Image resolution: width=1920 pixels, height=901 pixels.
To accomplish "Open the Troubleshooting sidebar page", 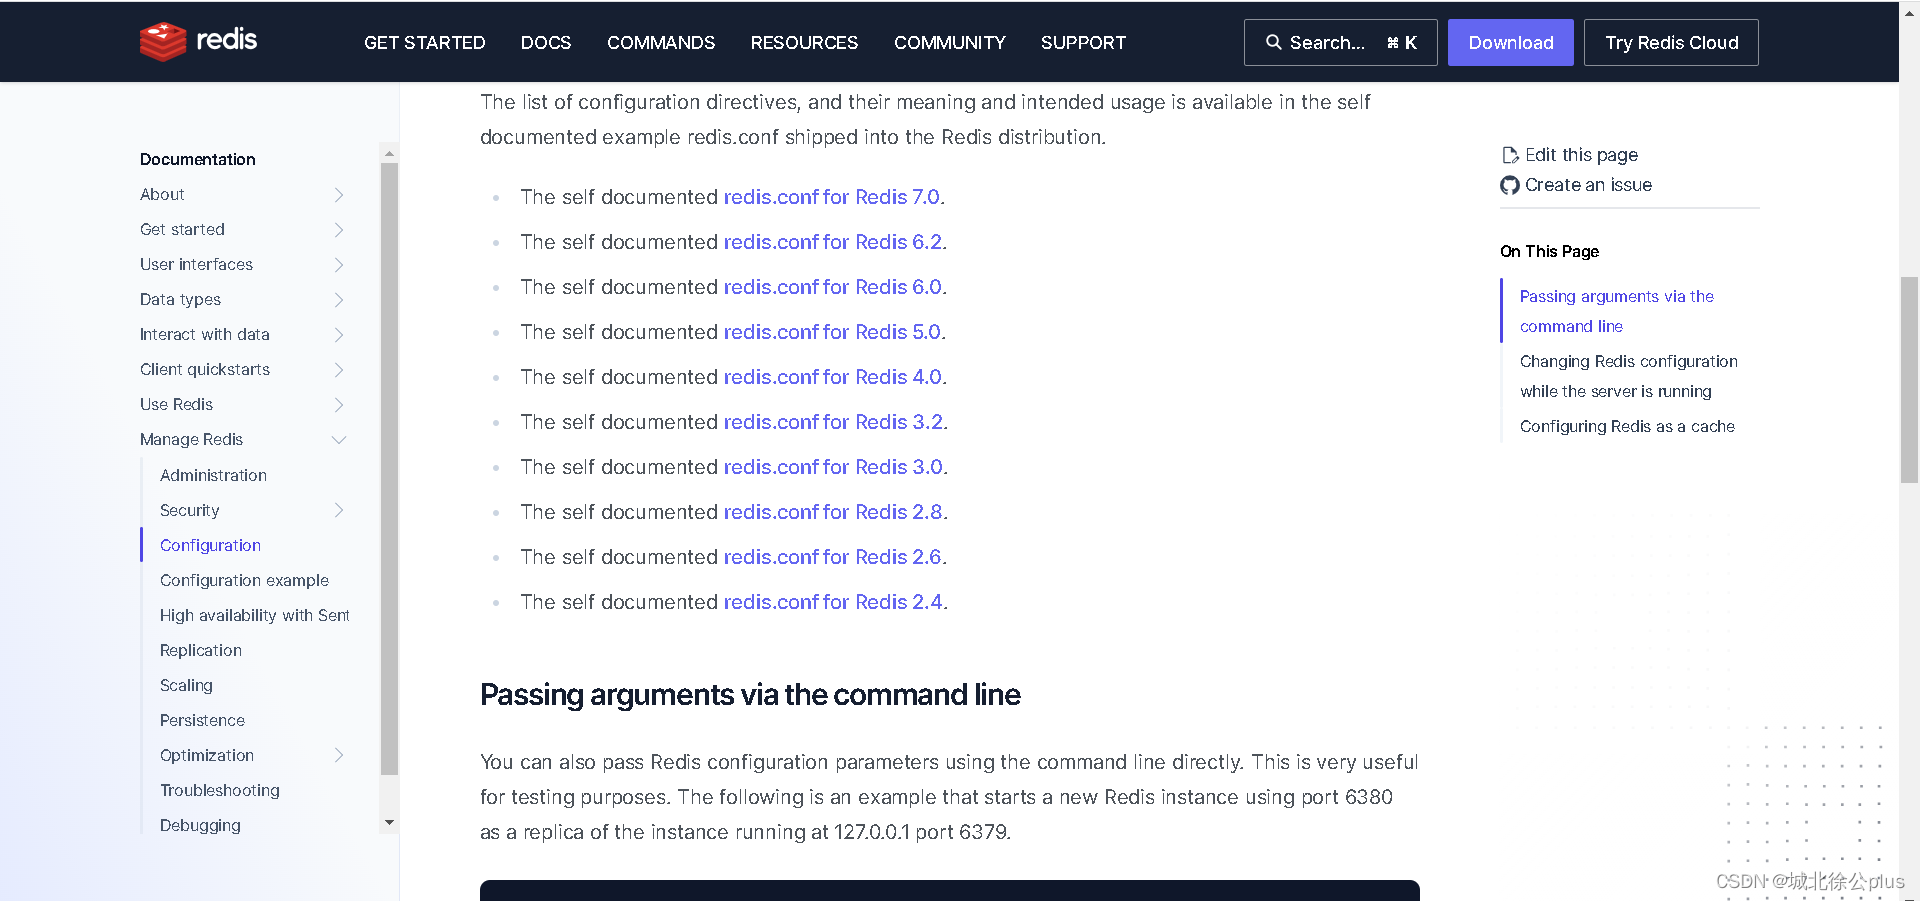I will (220, 790).
